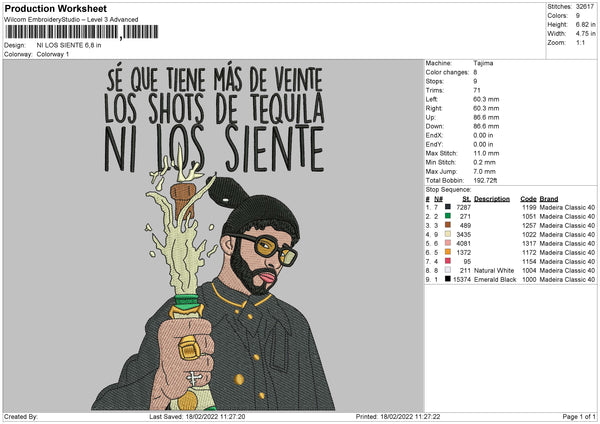
Task: Click the "Down:" measurement label
Action: 434,126
